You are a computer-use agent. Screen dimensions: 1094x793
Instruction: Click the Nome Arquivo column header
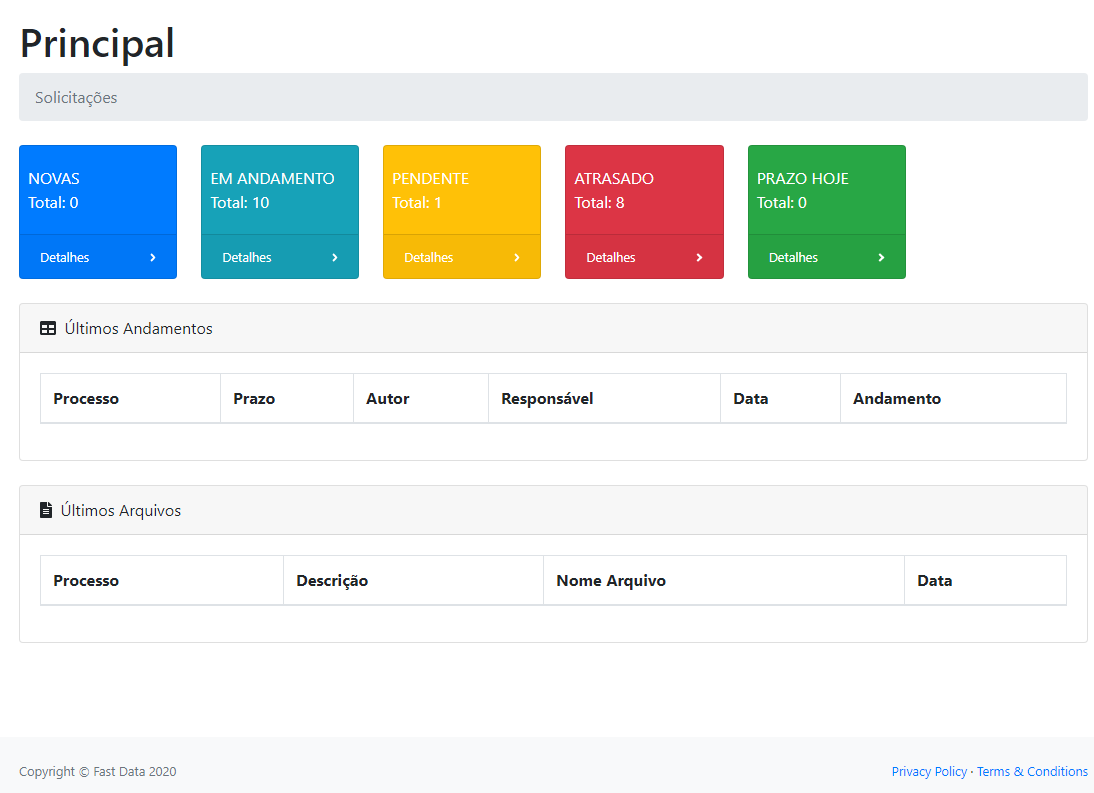coord(611,580)
